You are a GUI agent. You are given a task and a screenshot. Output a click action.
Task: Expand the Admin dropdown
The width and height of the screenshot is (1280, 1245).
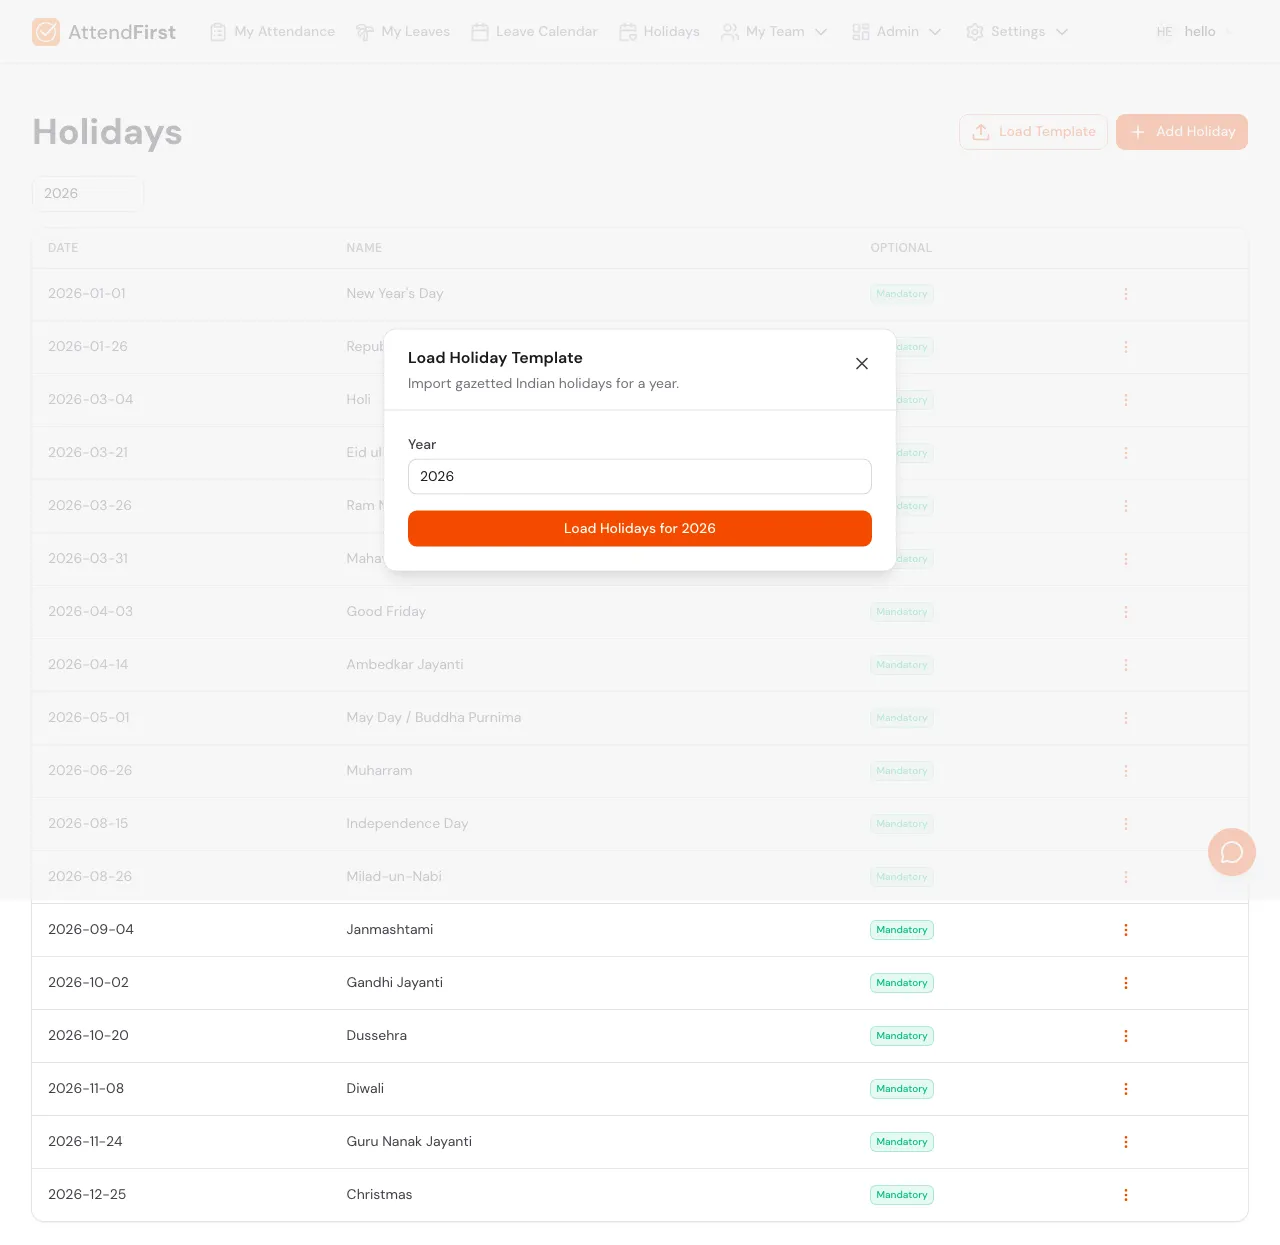click(x=936, y=31)
